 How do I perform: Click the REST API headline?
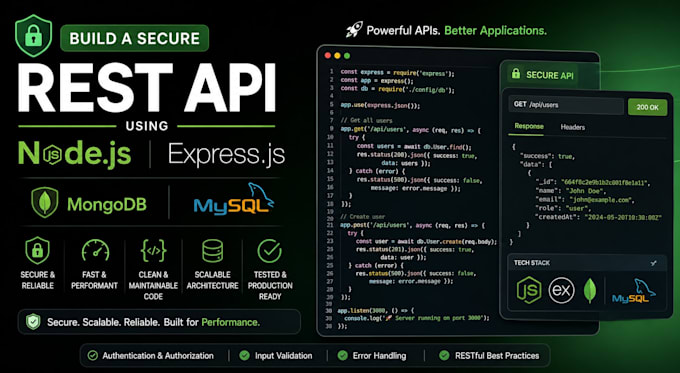147,88
